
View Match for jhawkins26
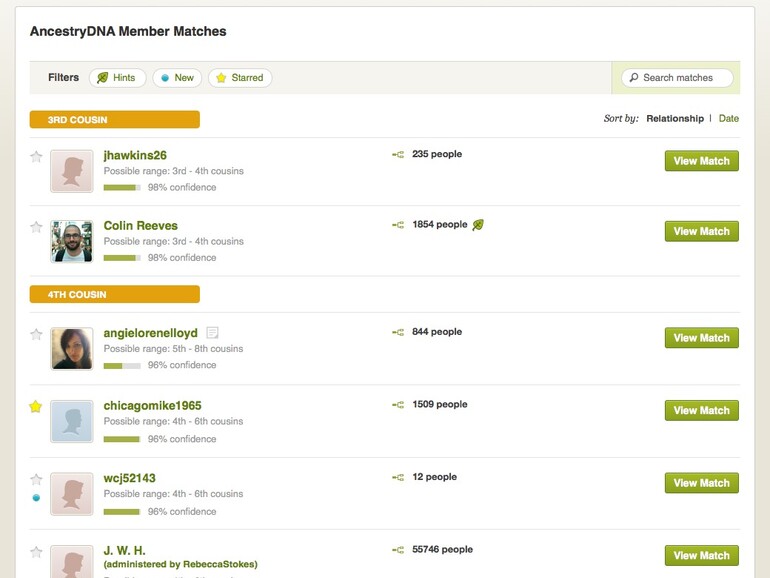coord(702,161)
